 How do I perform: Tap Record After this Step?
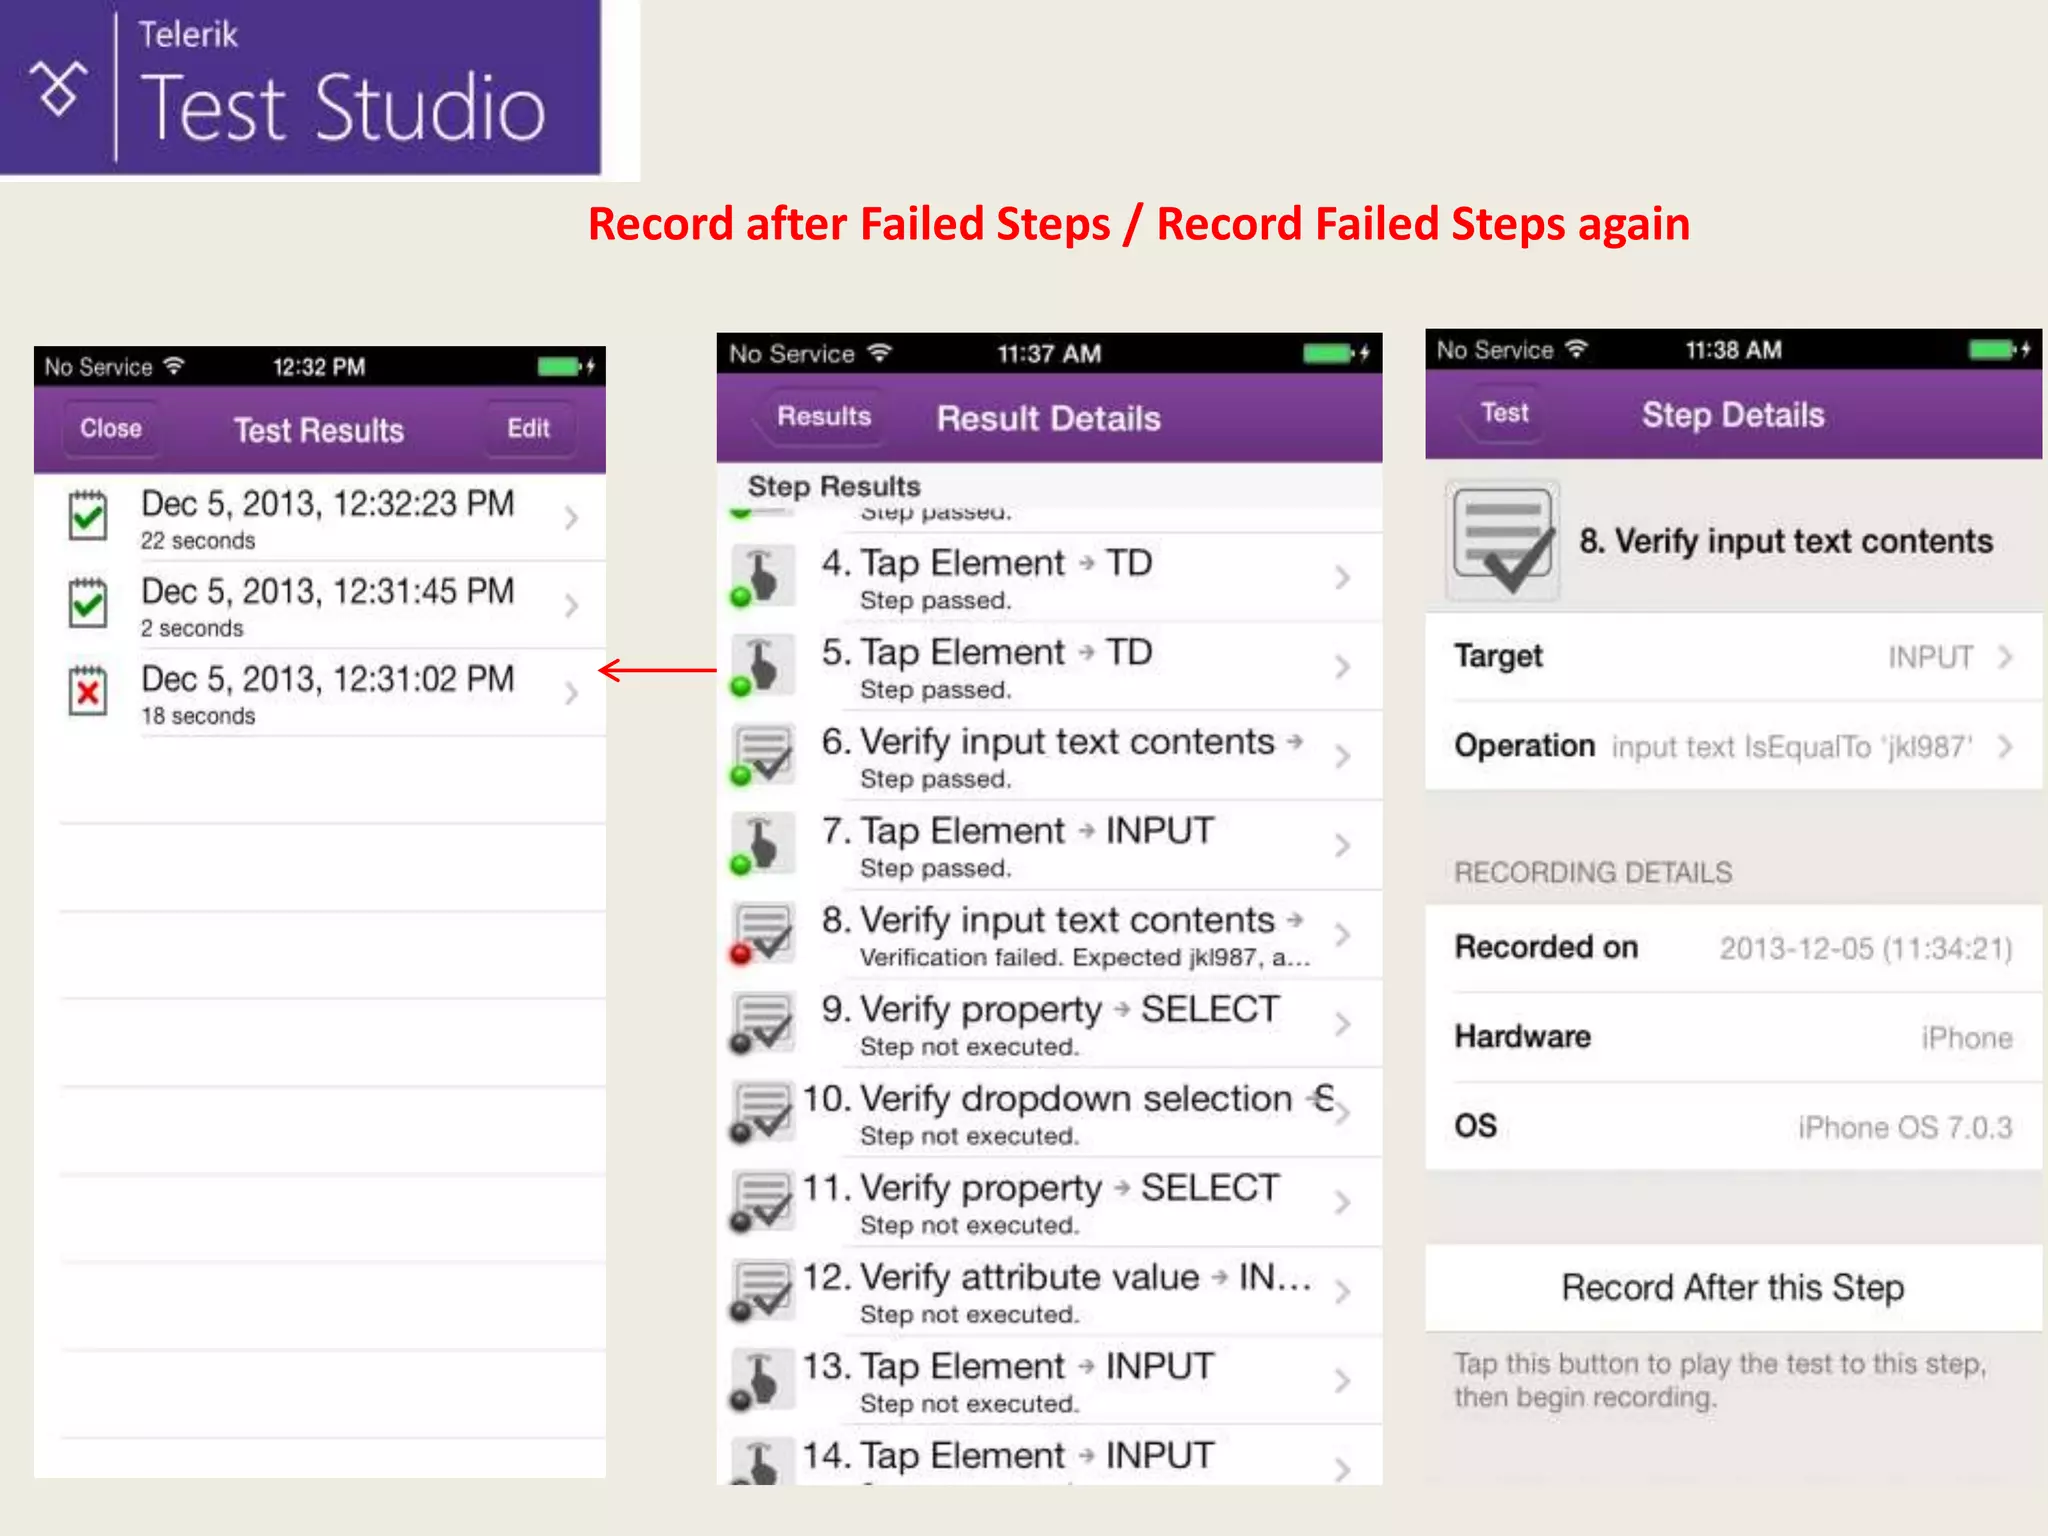1732,1287
